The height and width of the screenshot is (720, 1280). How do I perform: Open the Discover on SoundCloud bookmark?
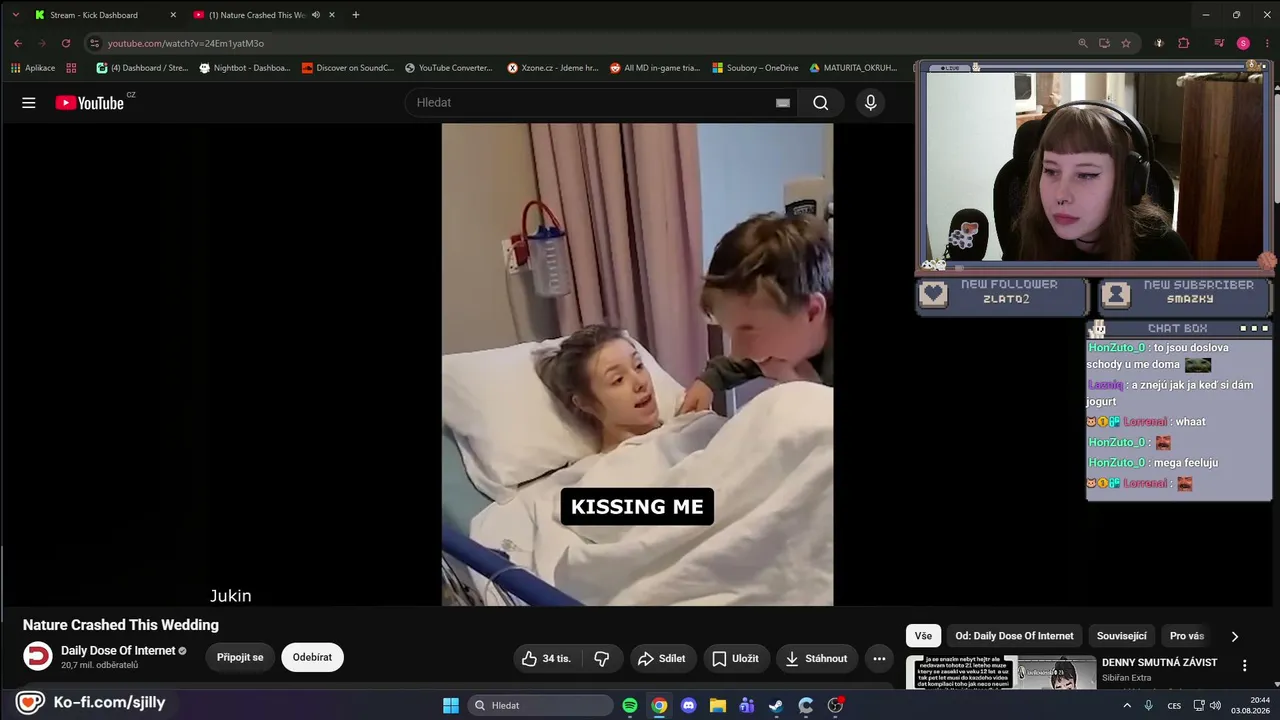point(348,68)
